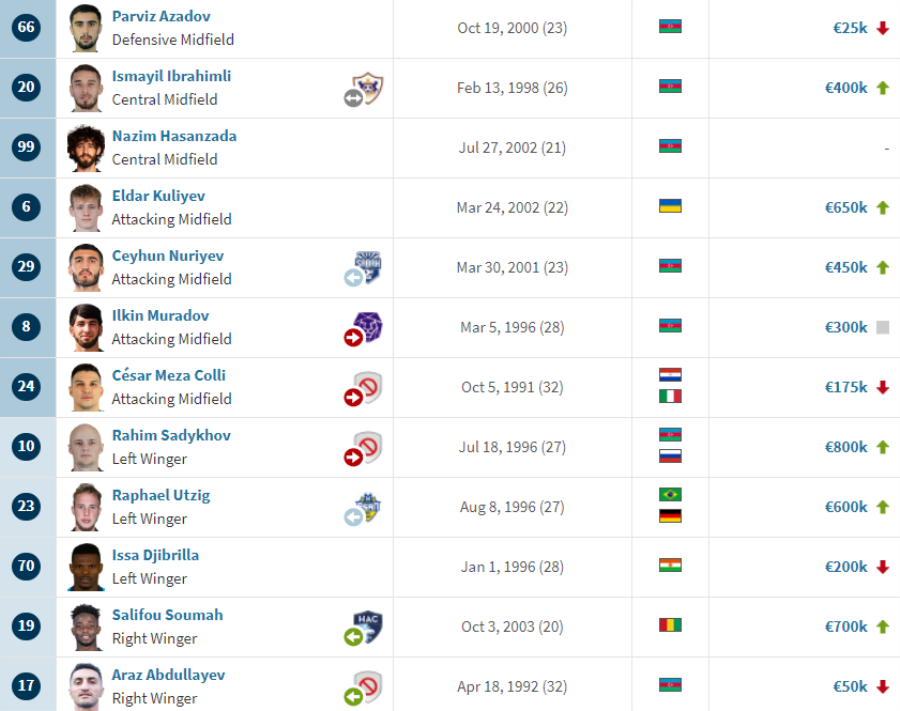Click Ceyhun Nuriyev's club crest loan icon
Viewport: 900px width, 711px height.
tap(364, 269)
